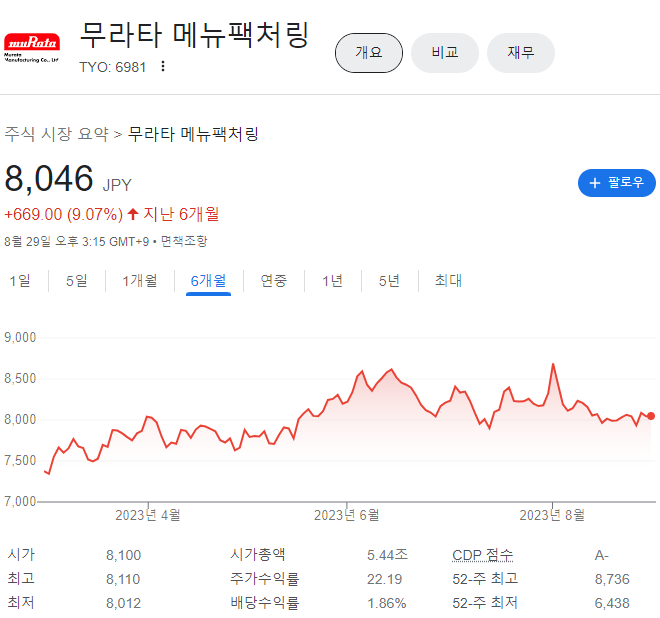Open the 면책조항 disclaimer link
This screenshot has height=618, width=660.
(184, 241)
